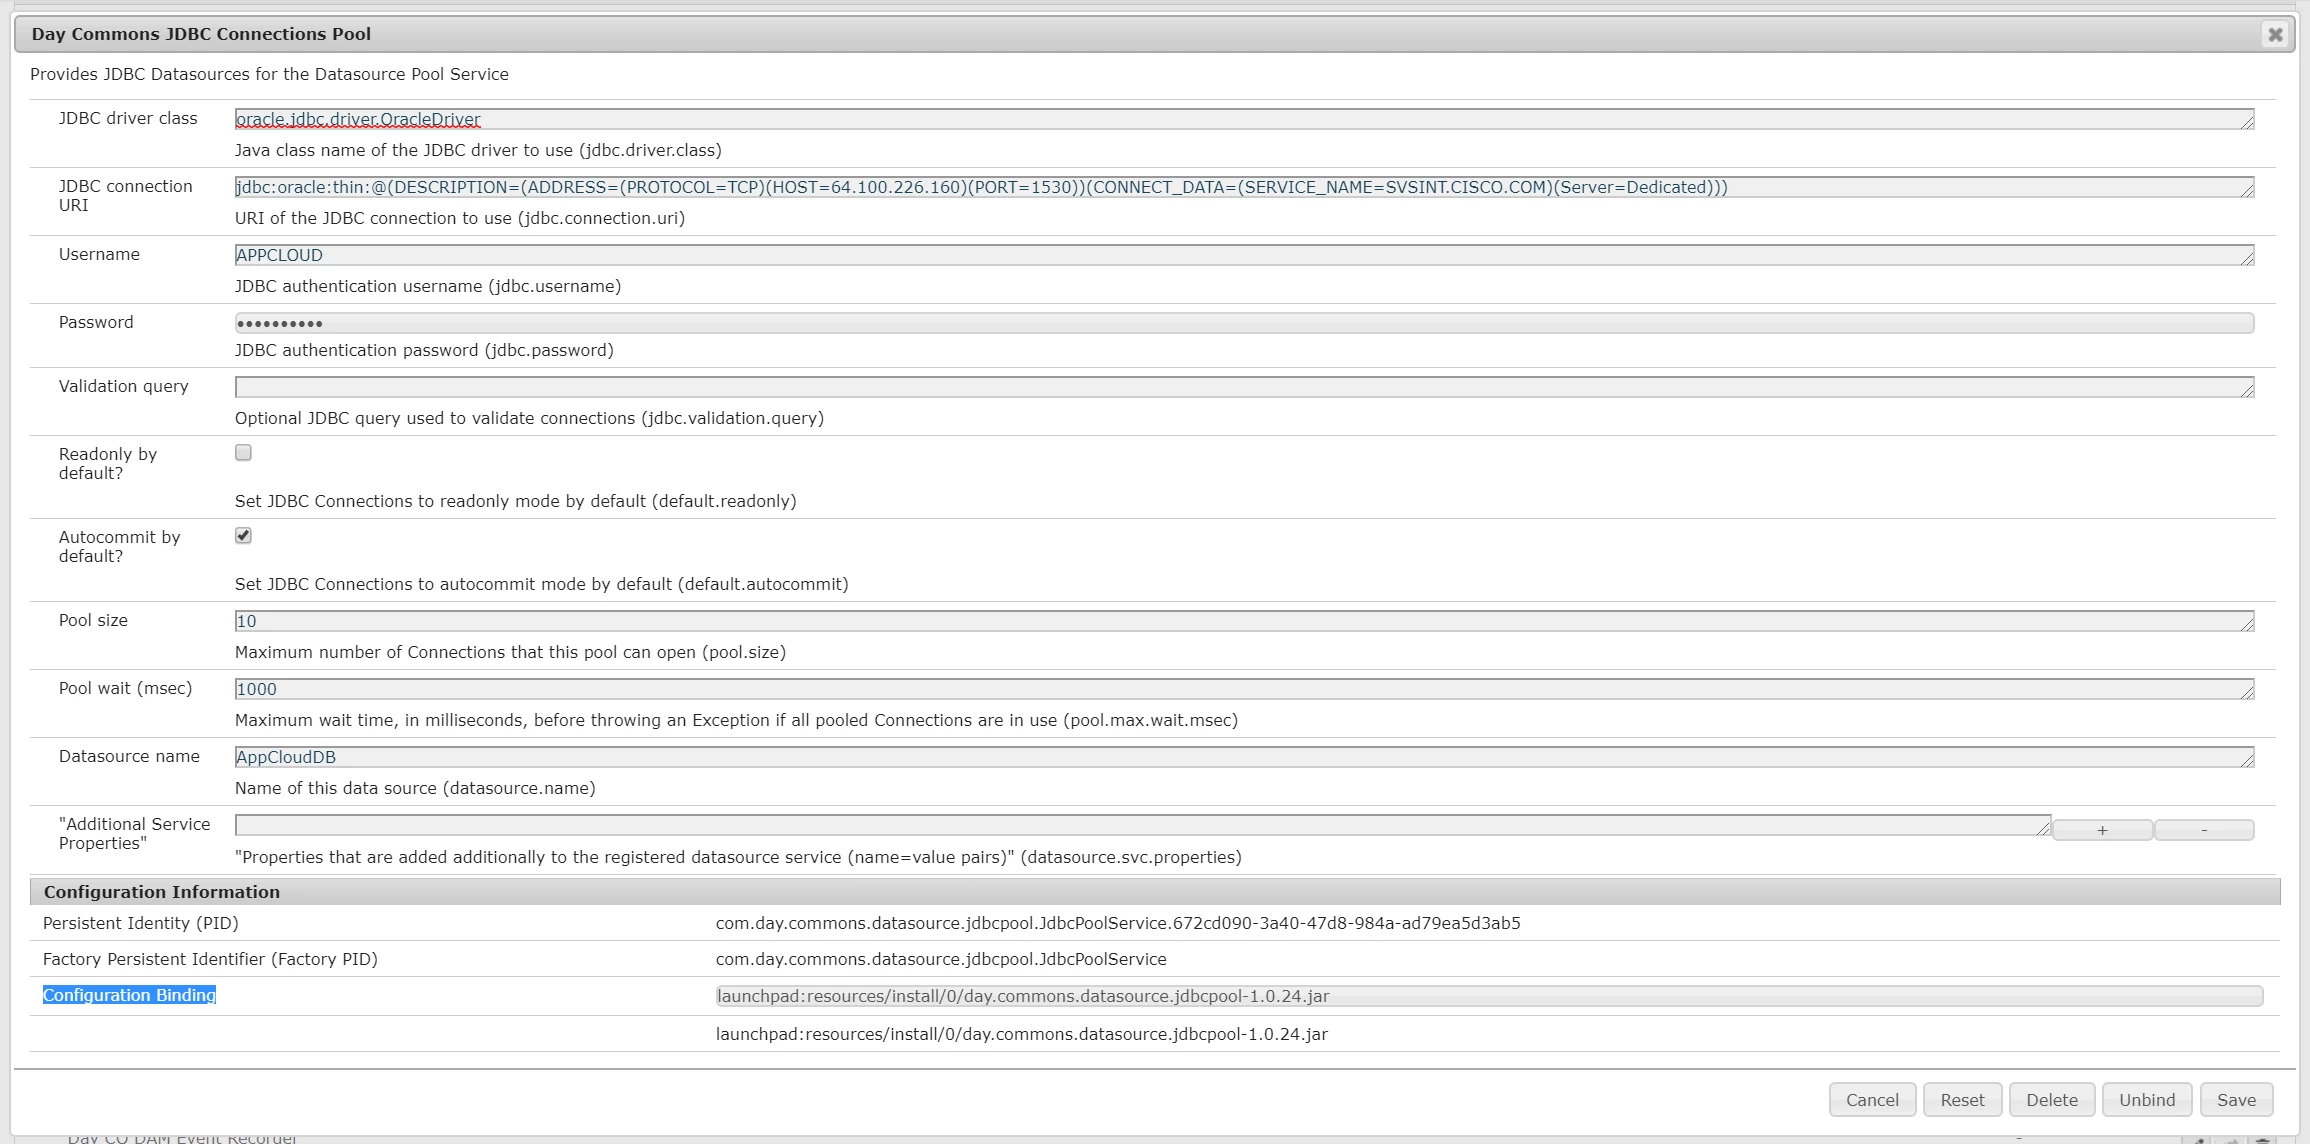Click the Unbind button

pos(2146,1100)
